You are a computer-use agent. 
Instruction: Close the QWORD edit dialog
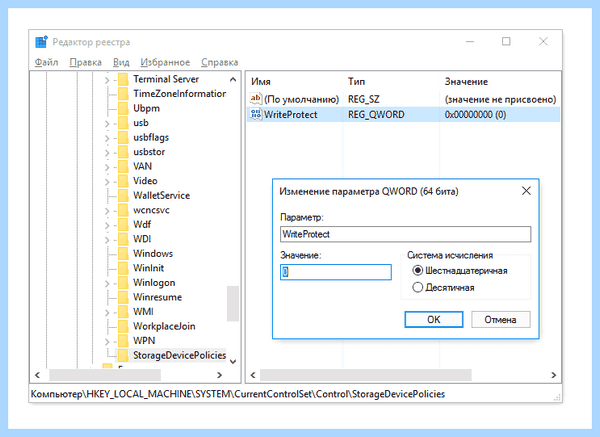point(527,191)
